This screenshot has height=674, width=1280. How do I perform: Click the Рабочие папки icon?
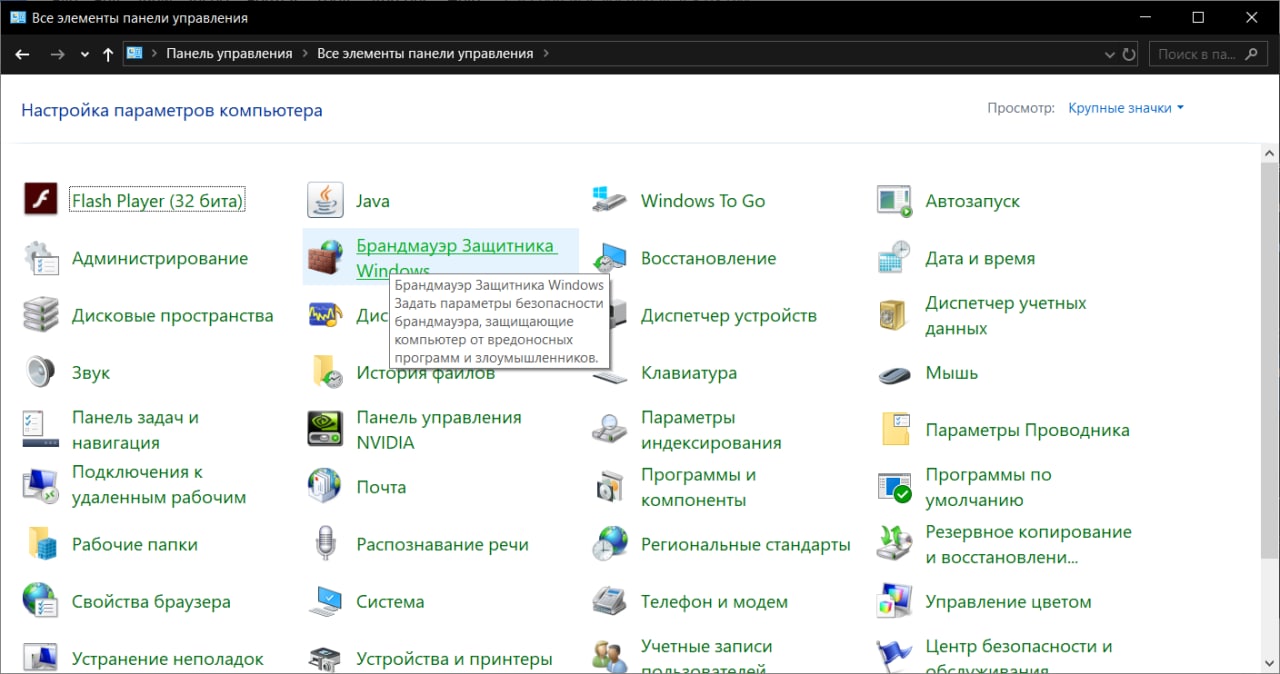pos(41,544)
